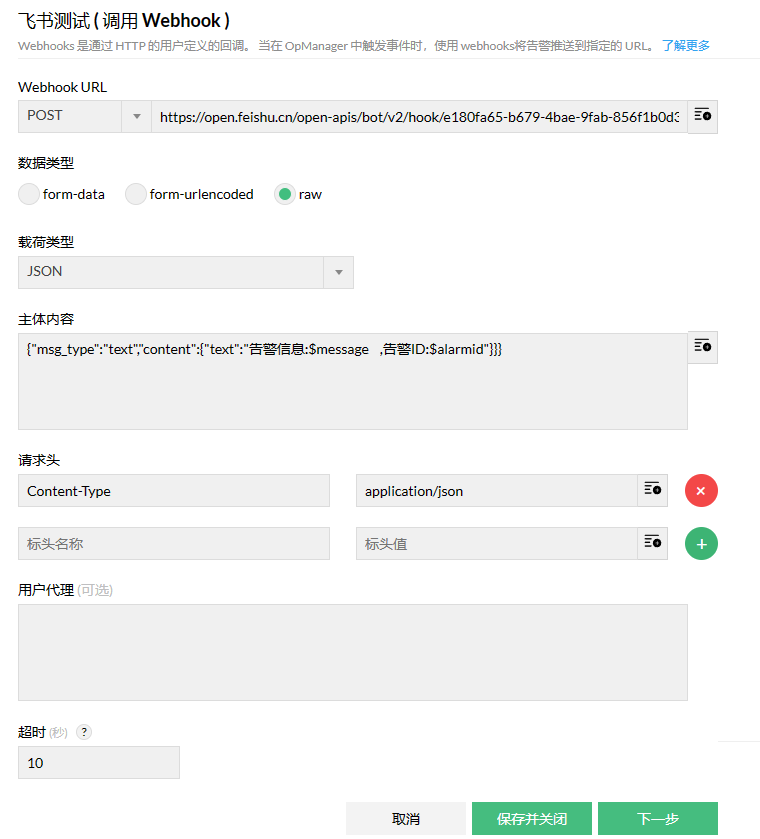Viewport: 760px width, 839px height.
Task: Click the 超时 label
Action: click(x=32, y=731)
